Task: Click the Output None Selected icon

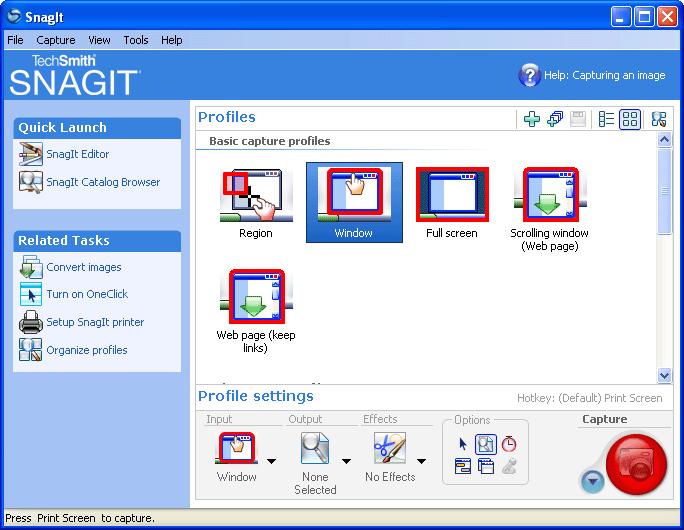Action: (315, 448)
